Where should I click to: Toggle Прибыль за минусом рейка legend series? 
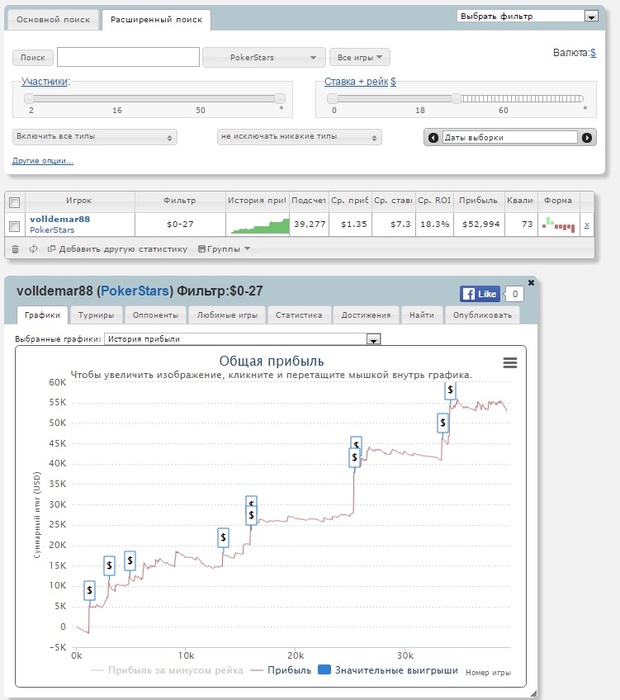point(167,670)
